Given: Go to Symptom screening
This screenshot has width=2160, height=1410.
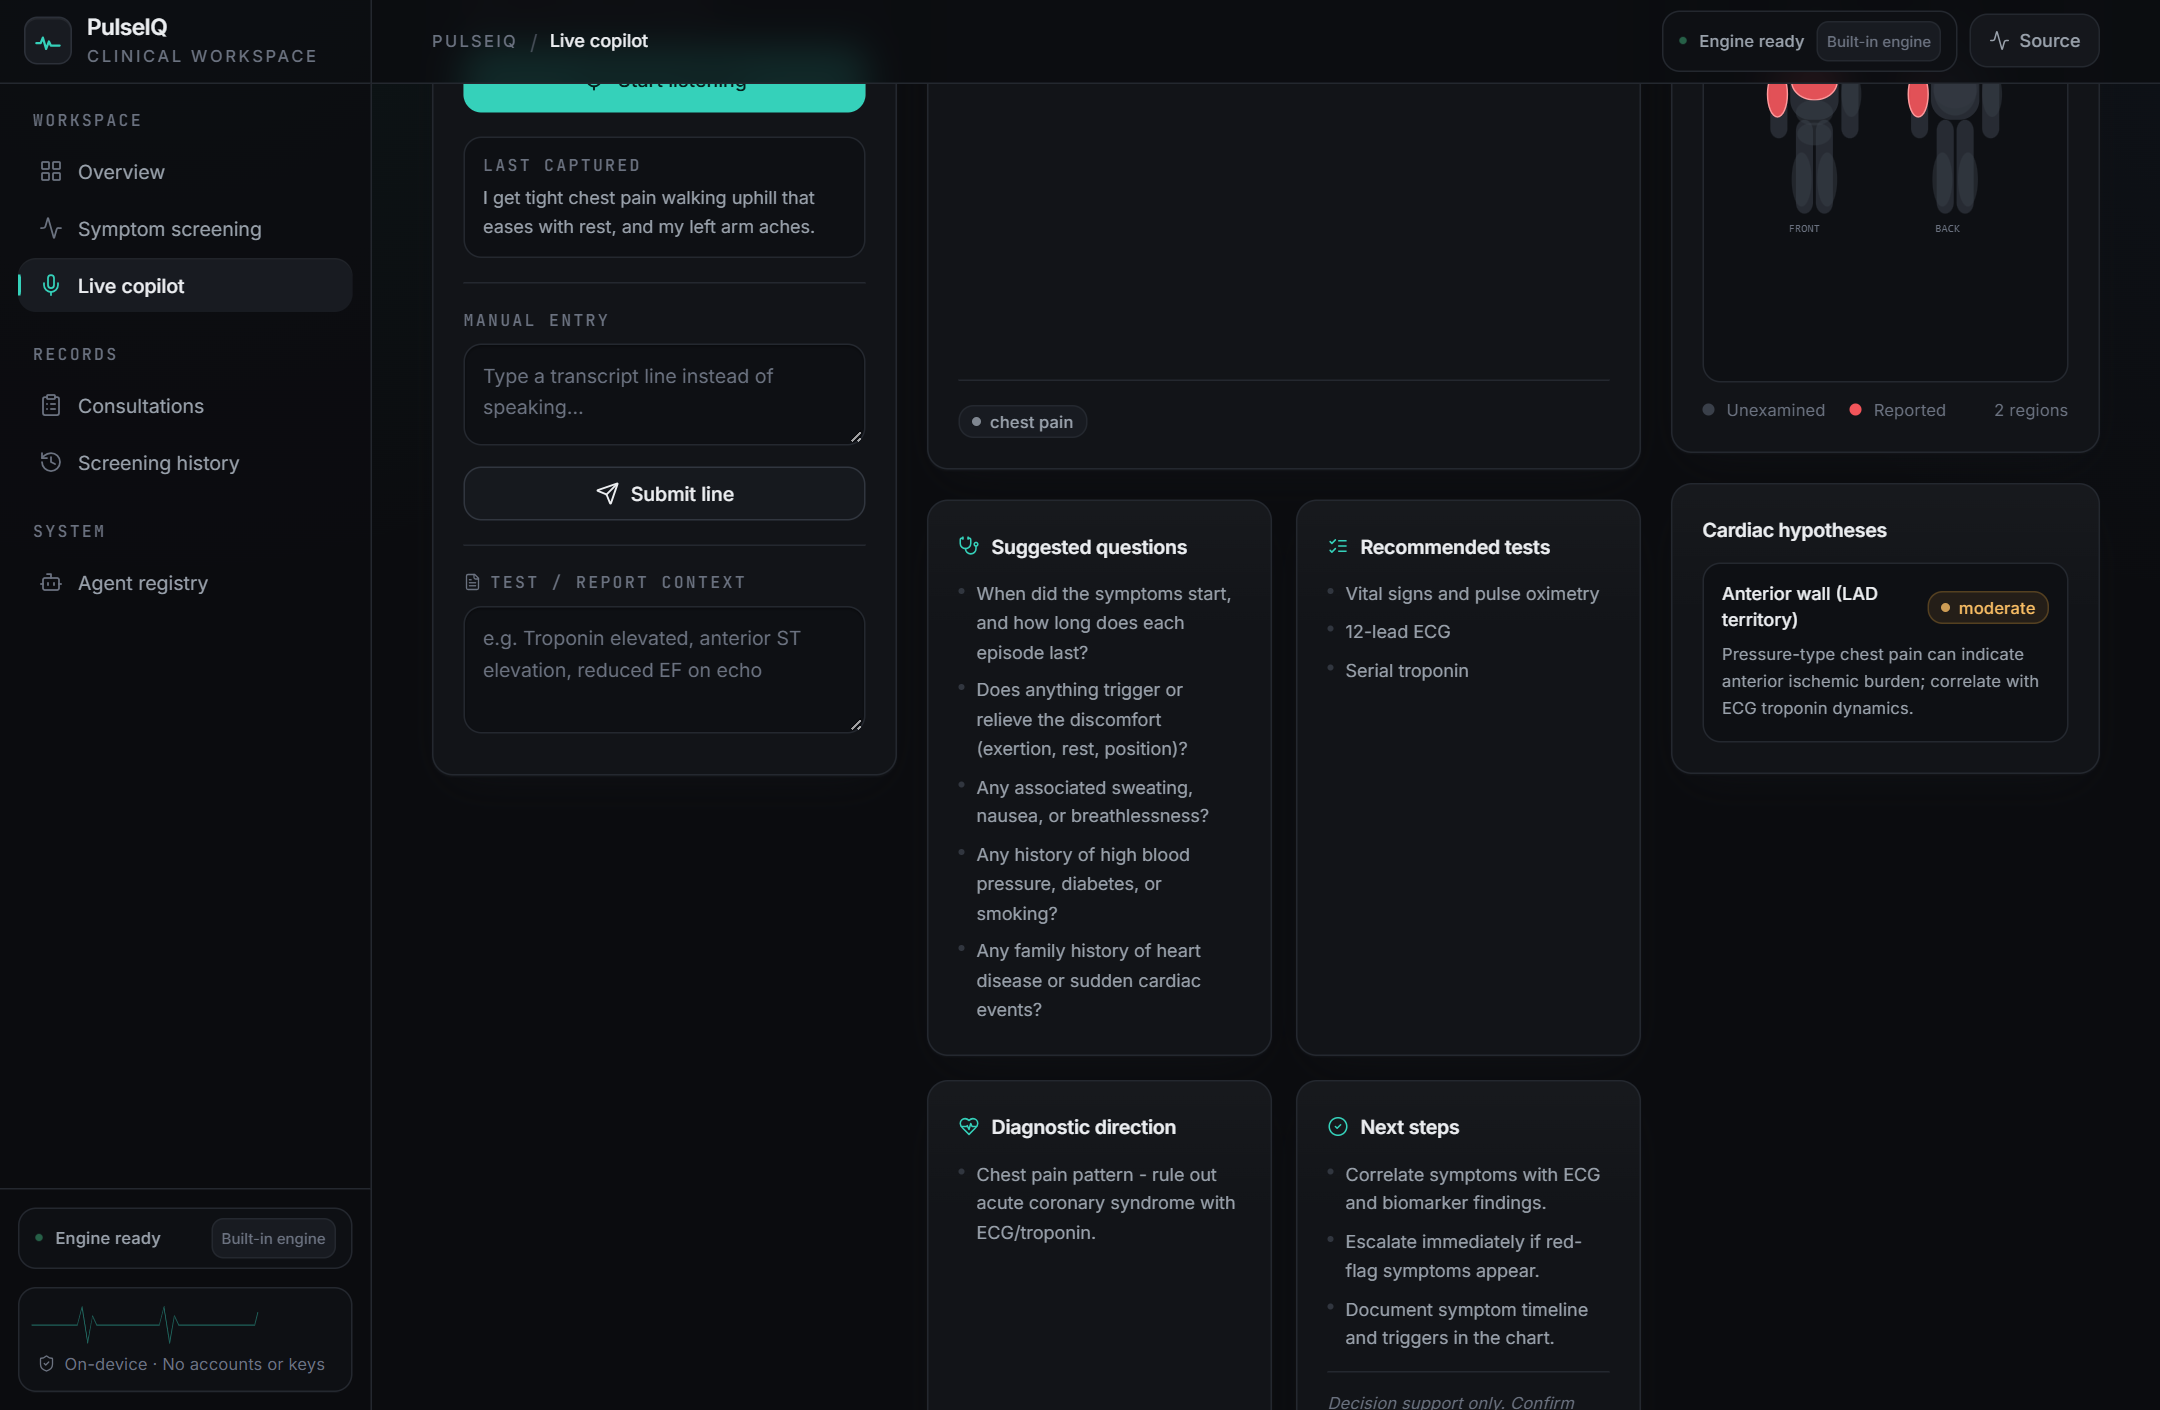Looking at the screenshot, I should point(185,228).
